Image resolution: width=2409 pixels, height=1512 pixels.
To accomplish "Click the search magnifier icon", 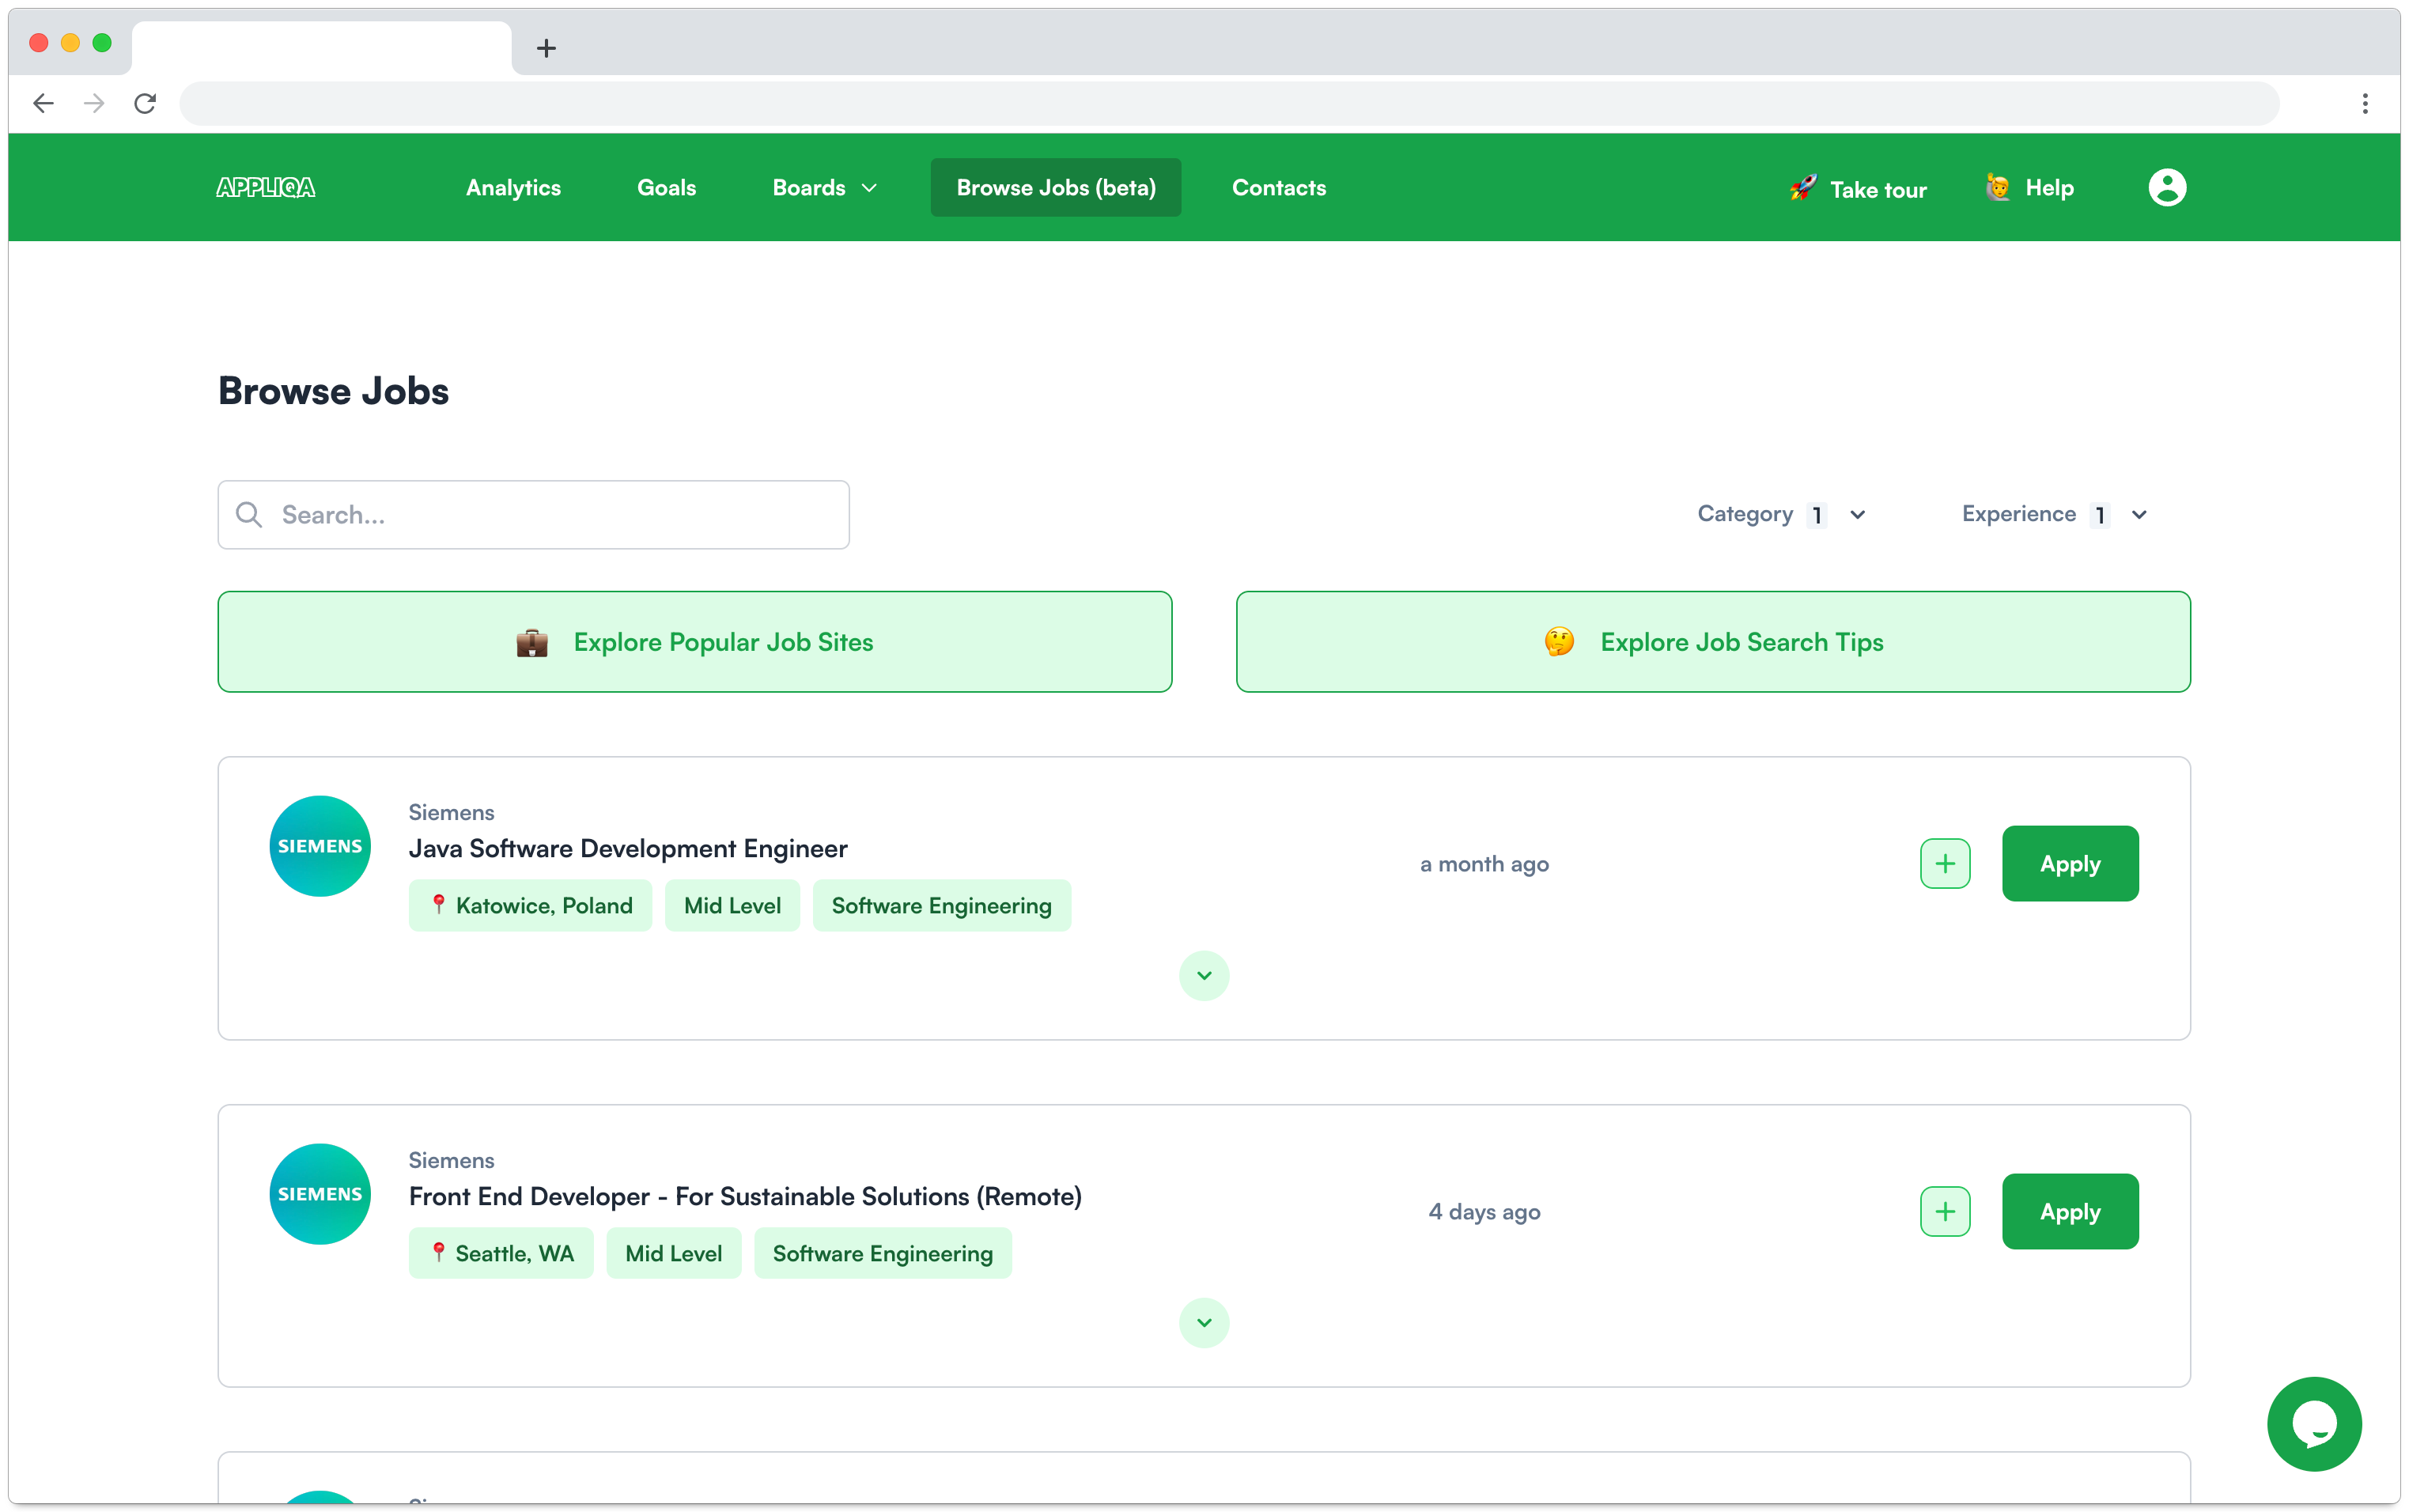I will pos(249,515).
